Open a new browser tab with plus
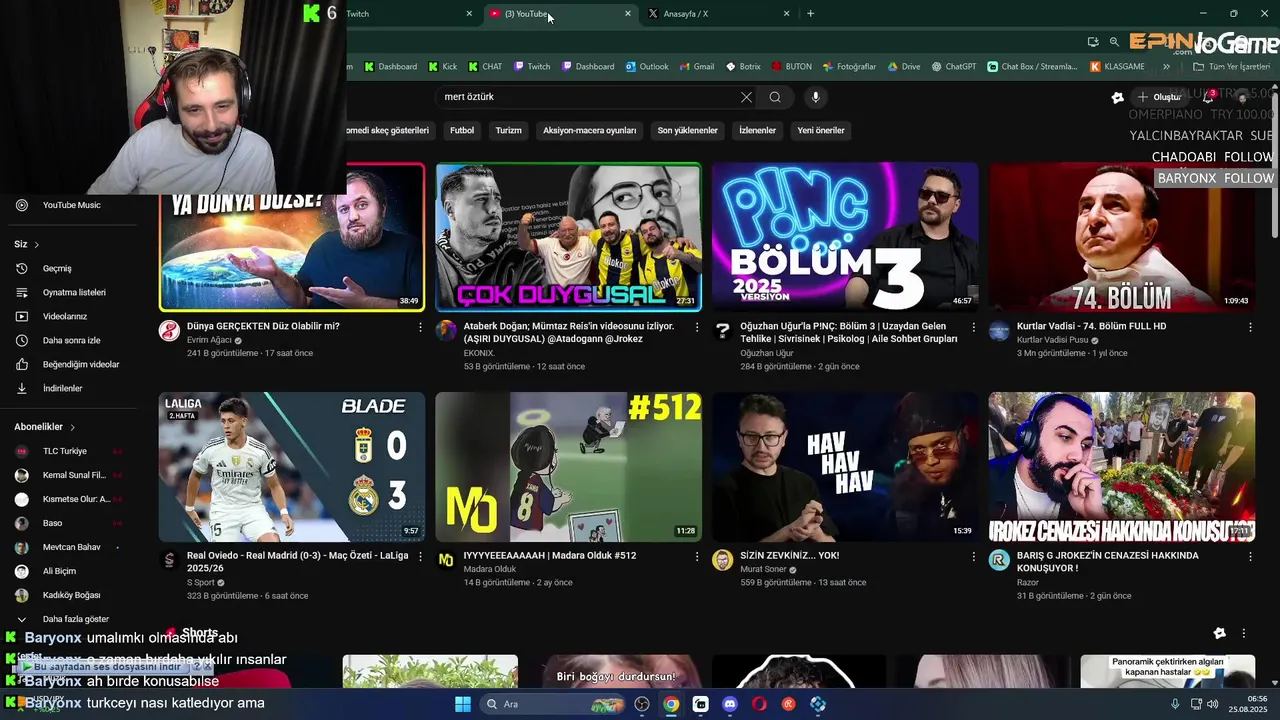Viewport: 1280px width, 720px height. (x=810, y=14)
